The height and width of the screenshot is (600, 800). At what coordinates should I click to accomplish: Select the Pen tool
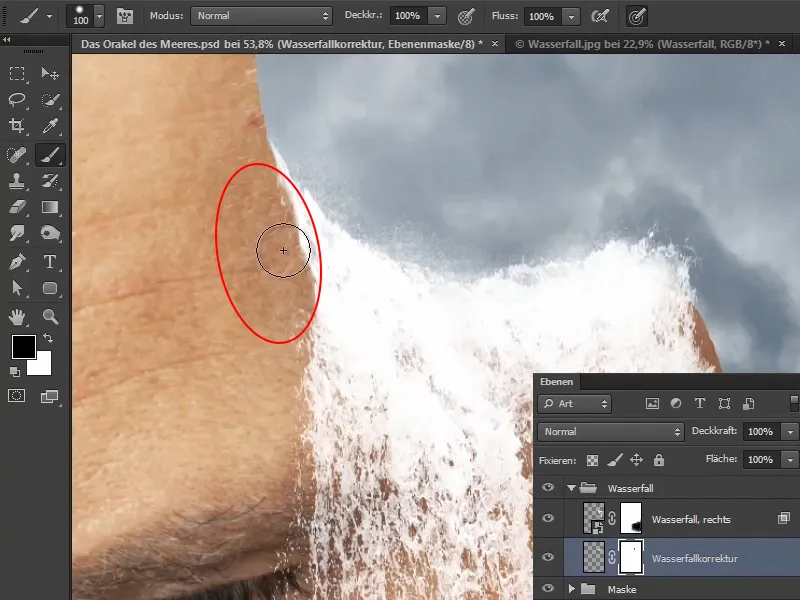click(x=17, y=262)
